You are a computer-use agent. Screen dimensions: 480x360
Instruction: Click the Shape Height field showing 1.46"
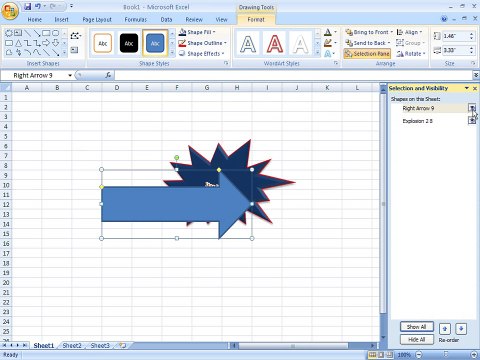[455, 36]
